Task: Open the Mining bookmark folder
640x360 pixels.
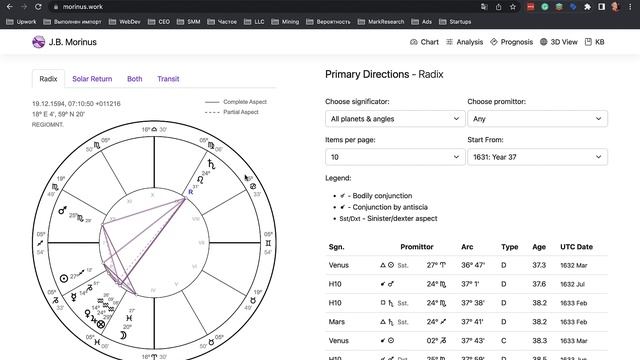Action: pyautogui.click(x=285, y=22)
